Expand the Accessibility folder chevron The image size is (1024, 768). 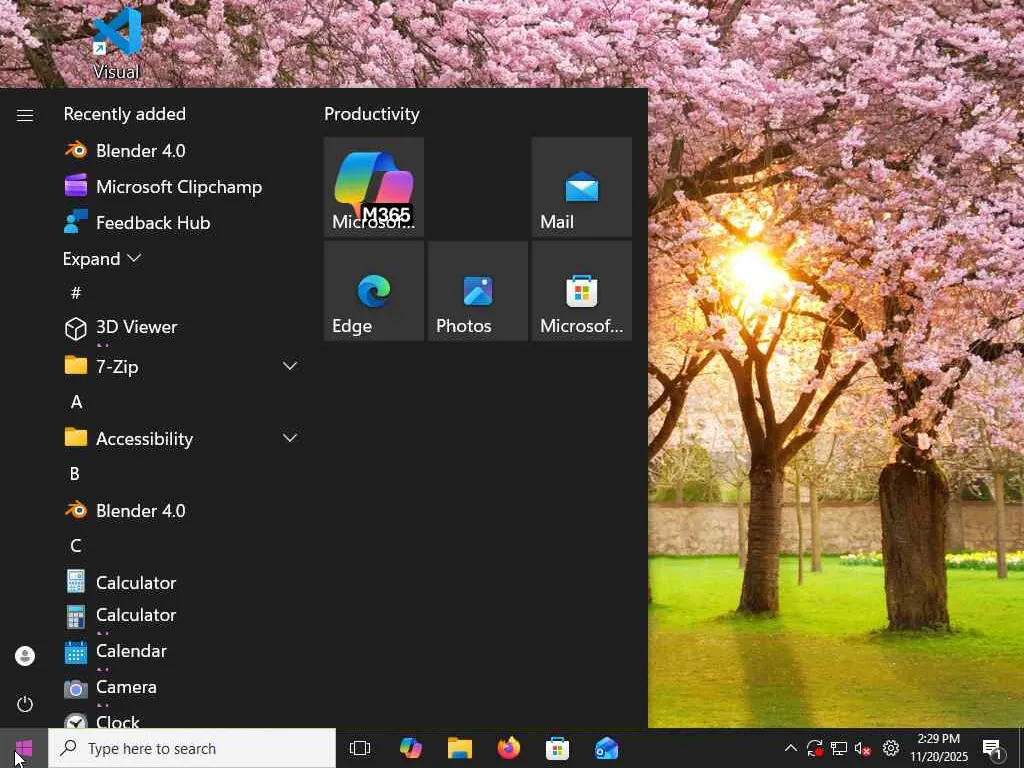click(290, 438)
